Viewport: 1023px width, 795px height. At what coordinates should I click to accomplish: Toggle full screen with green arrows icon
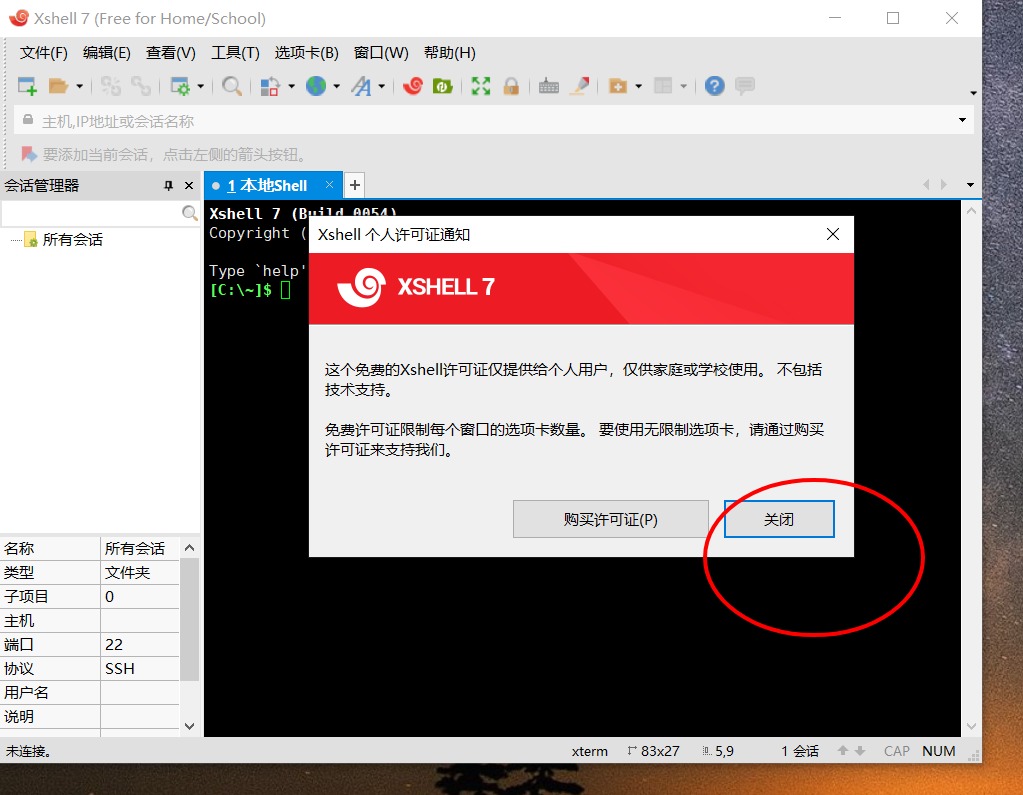point(481,86)
